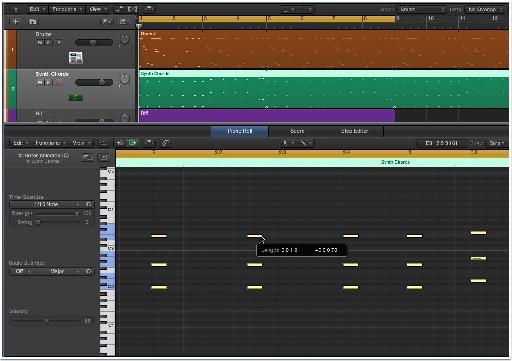Click the rightmost icon in track header bar
This screenshot has height=361, width=512.
point(123,22)
